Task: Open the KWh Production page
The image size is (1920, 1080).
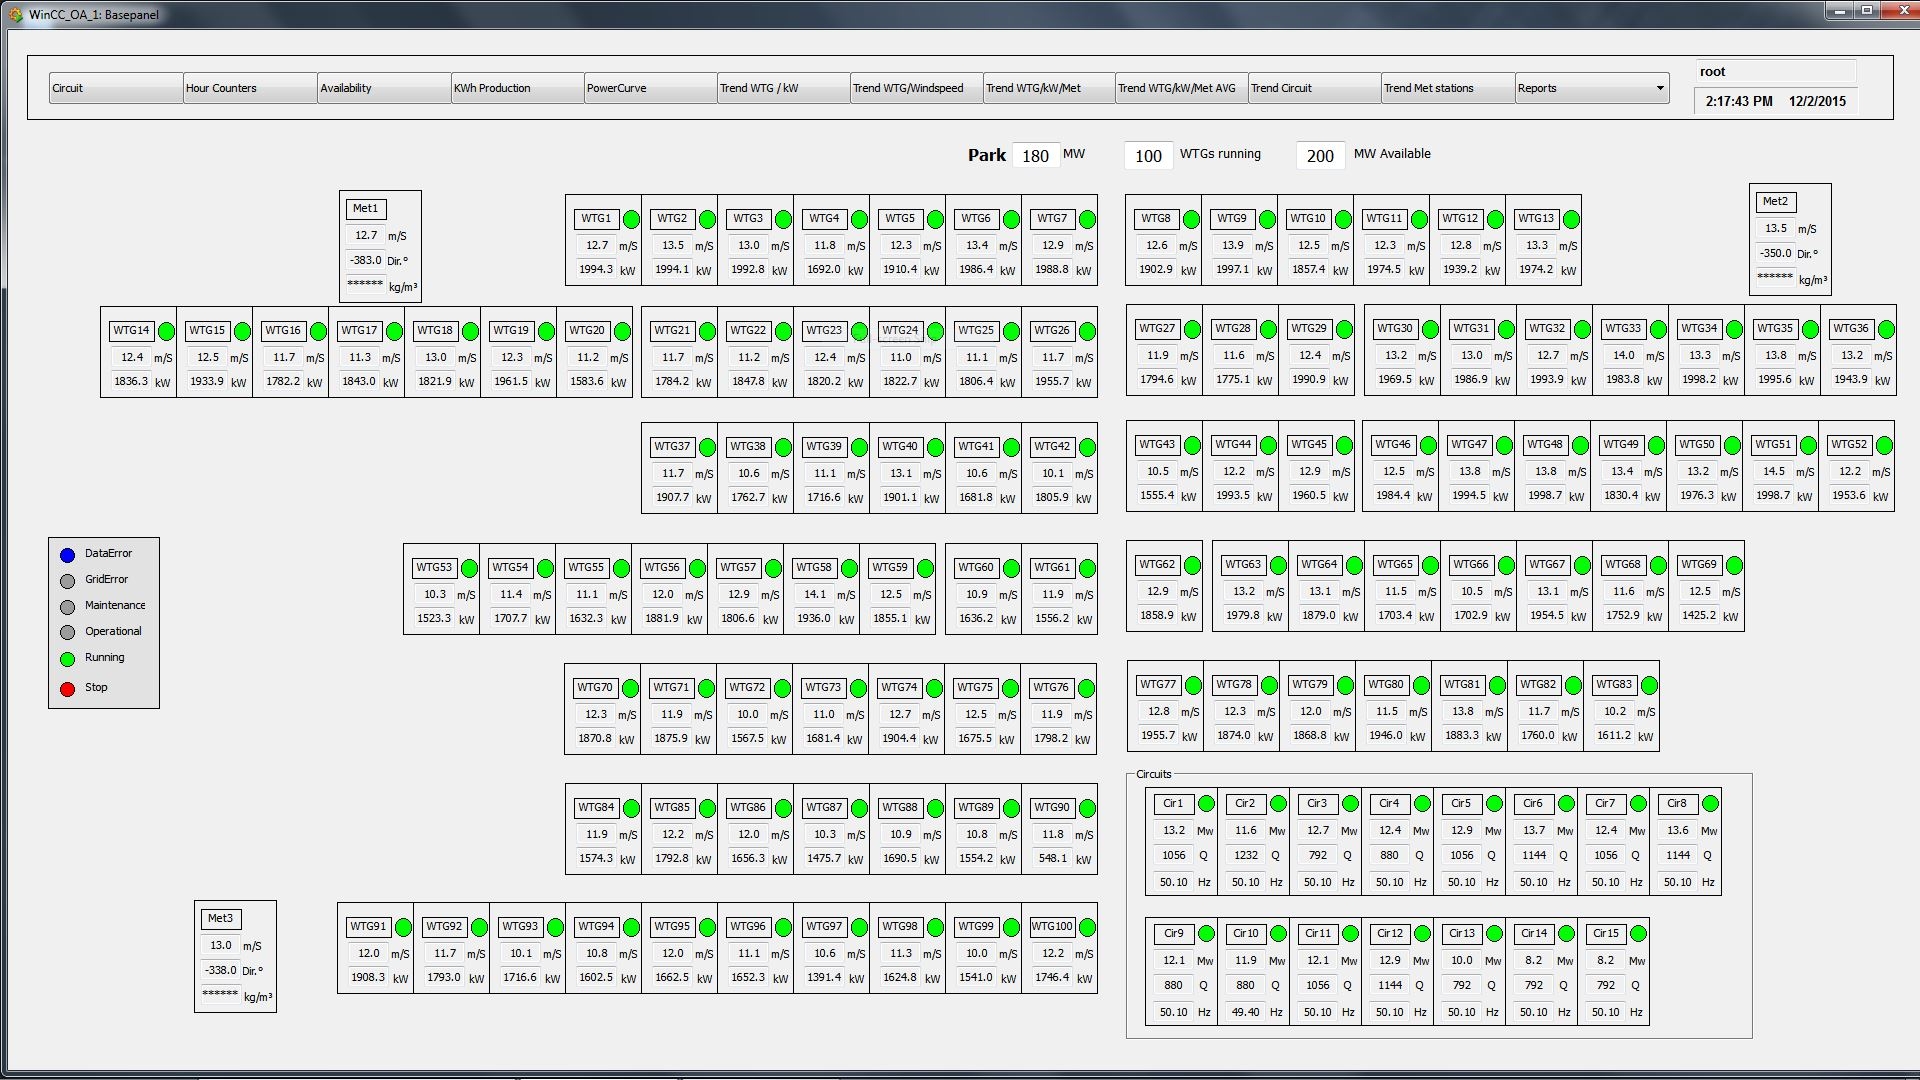Action: point(517,88)
